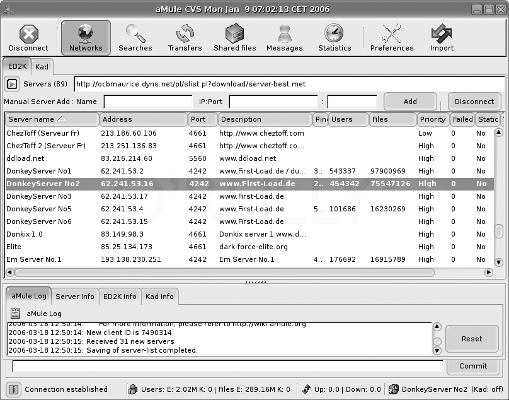This screenshot has width=509, height=400.
Task: Focus the port number field after colon
Action: coord(352,102)
